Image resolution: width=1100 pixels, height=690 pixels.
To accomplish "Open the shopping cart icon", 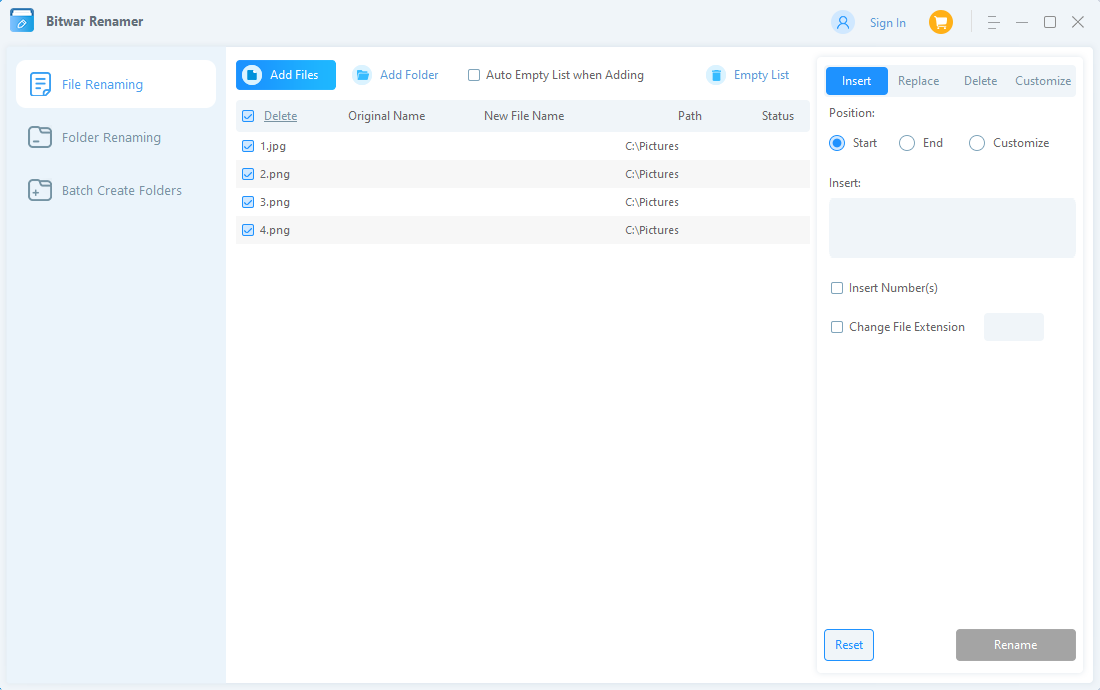I will pos(940,22).
